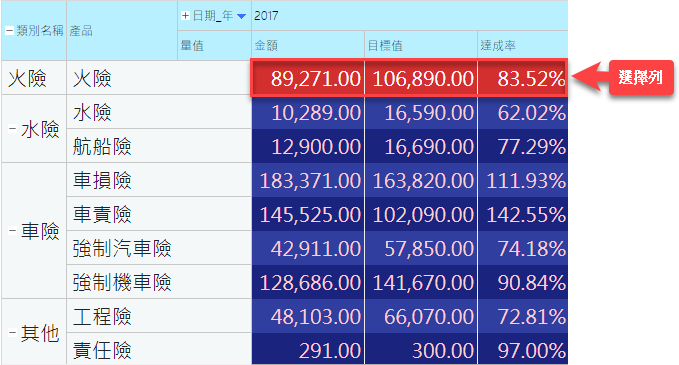This screenshot has height=365, width=679.
Task: Click the 57,850.00 target cell
Action: (421, 248)
